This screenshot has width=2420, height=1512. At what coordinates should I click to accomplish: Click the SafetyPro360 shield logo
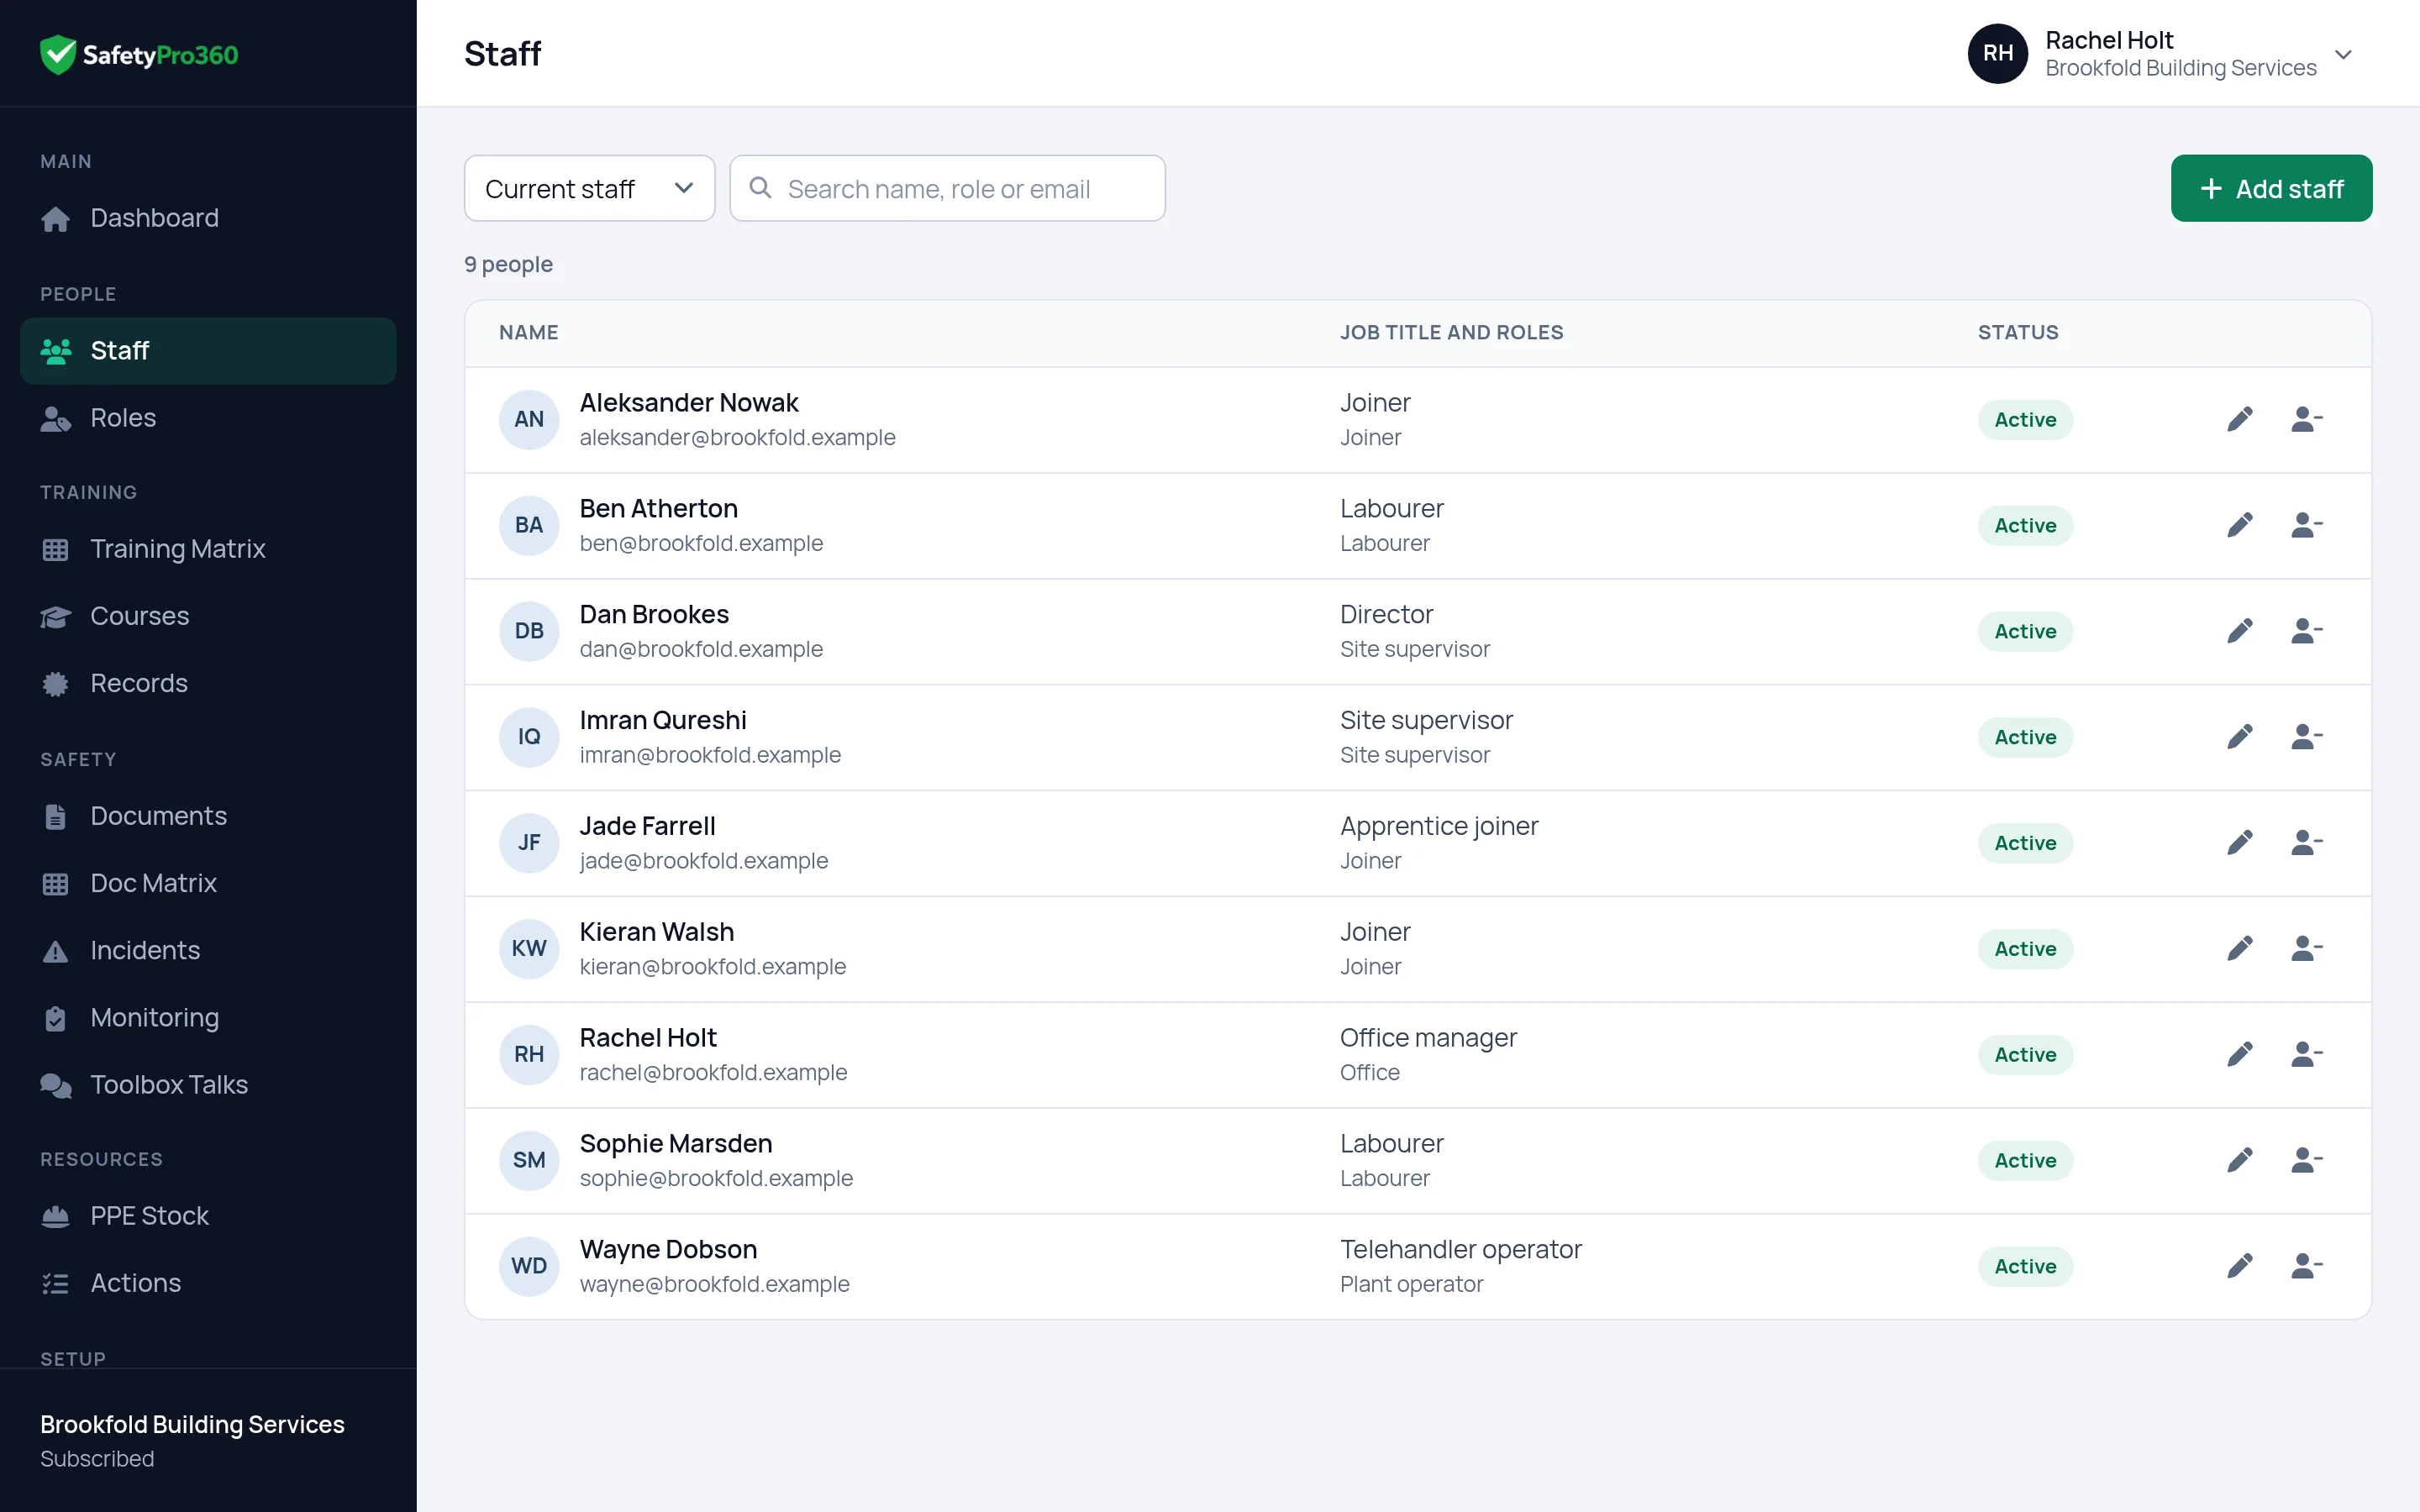[x=58, y=54]
